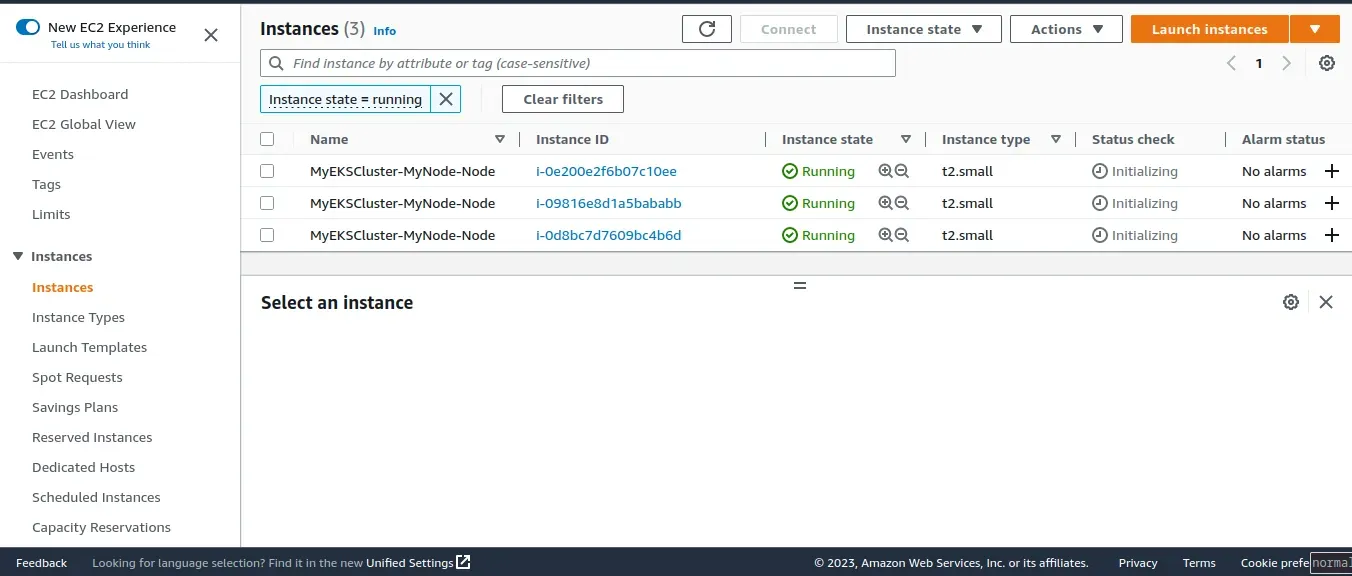Click zoom-out filter icon for instance i-09816e8d1a5bababb
The width and height of the screenshot is (1352, 576).
(x=902, y=203)
